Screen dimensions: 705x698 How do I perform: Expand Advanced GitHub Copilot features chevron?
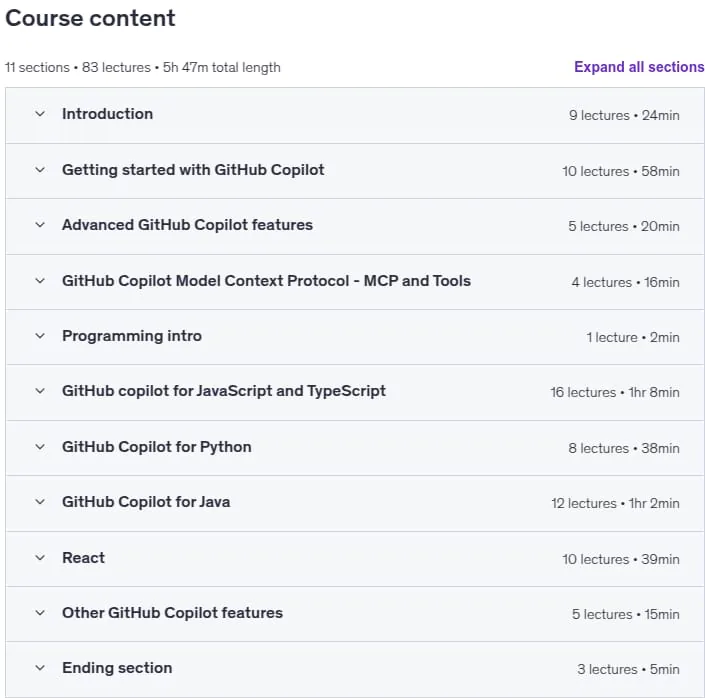(x=40, y=225)
